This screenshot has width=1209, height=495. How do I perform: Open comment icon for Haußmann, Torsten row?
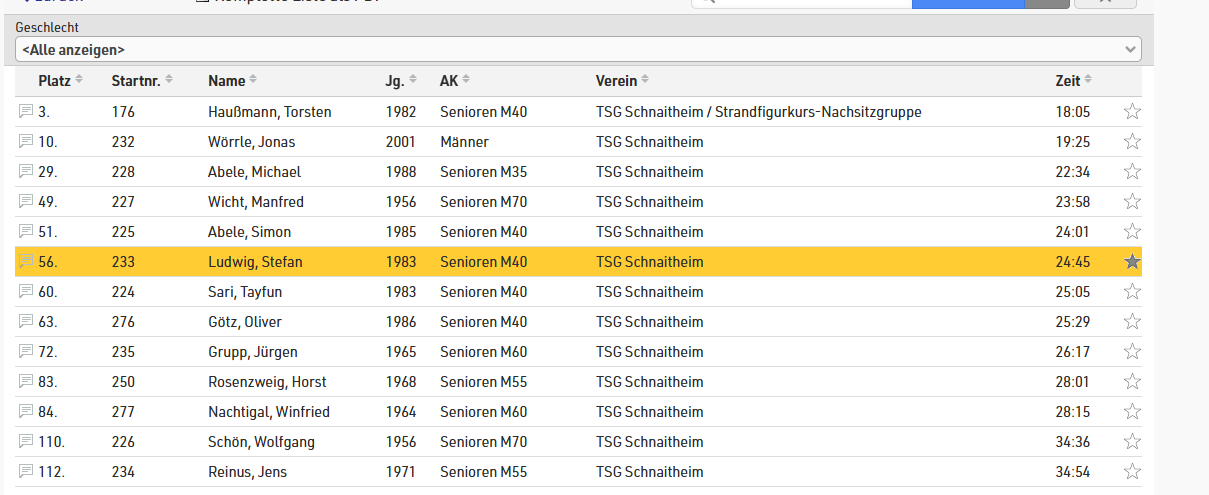pos(26,112)
